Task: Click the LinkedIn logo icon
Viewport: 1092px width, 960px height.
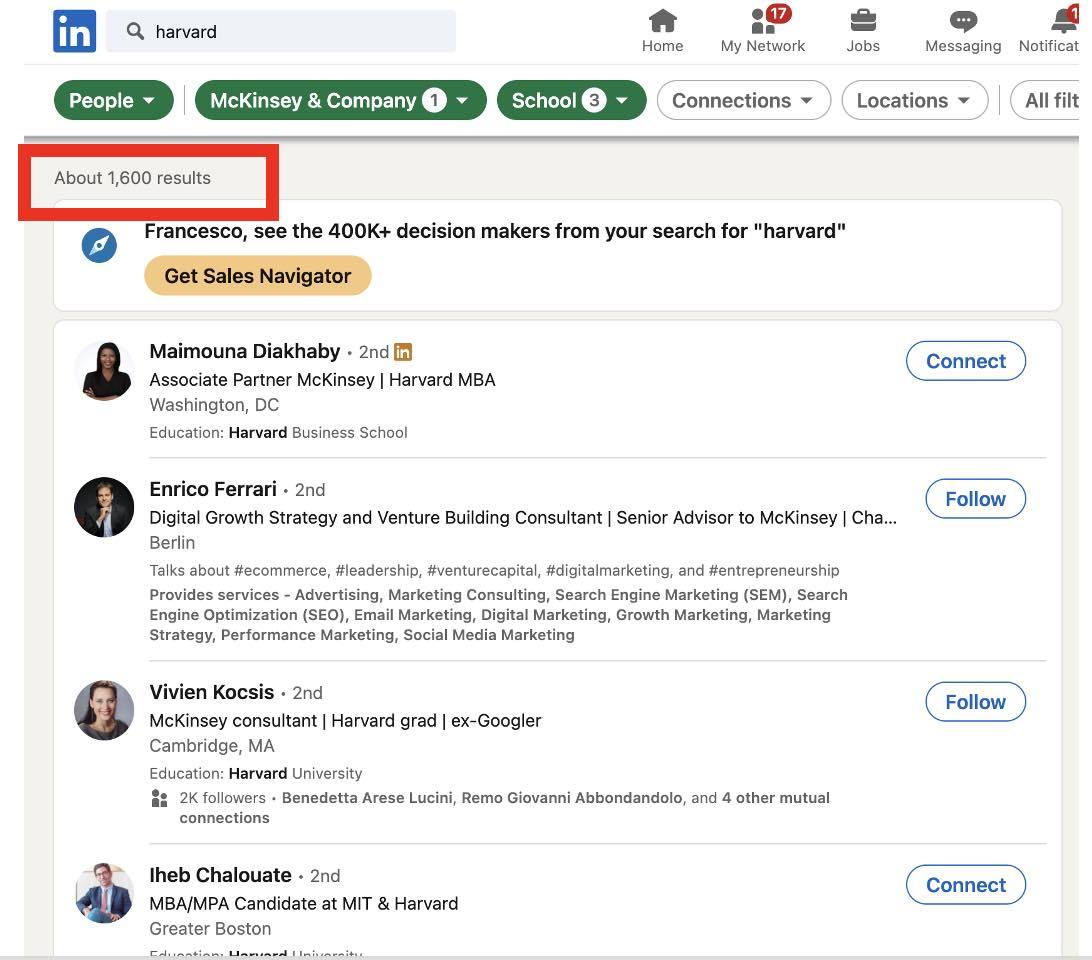Action: pos(75,31)
